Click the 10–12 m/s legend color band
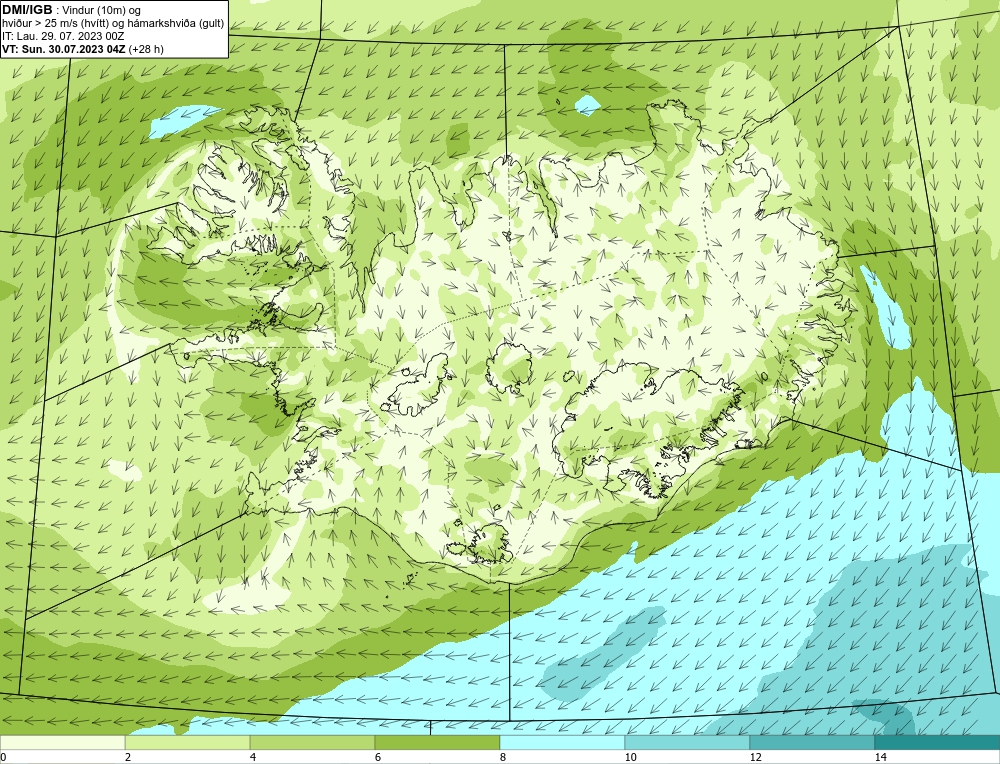The height and width of the screenshot is (764, 1000). coord(688,743)
